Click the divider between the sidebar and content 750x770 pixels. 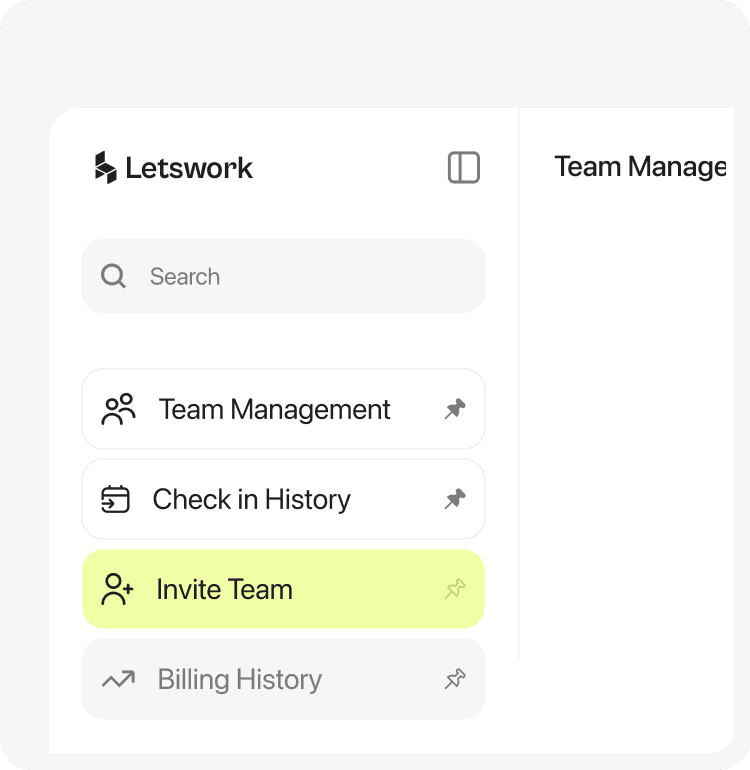[x=519, y=400]
